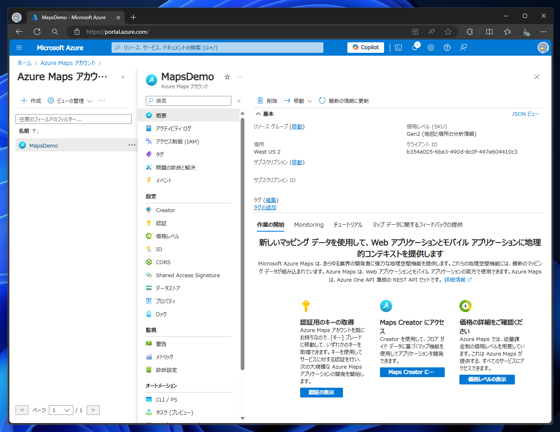
Task: Close the MapsDemo blade
Action: click(536, 77)
